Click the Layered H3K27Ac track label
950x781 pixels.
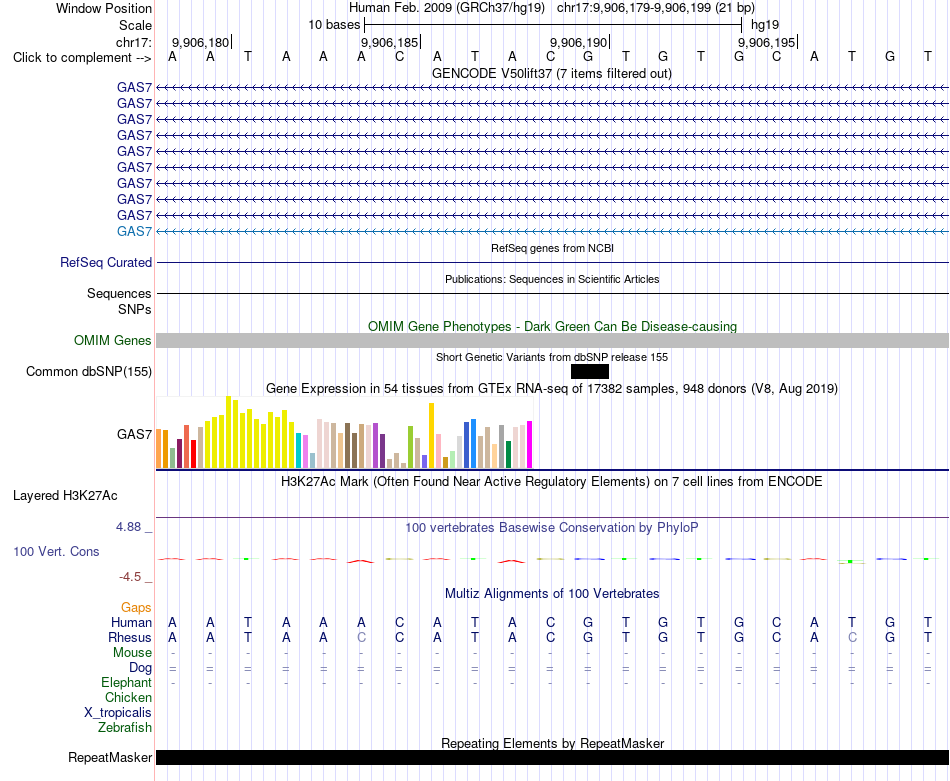point(65,496)
